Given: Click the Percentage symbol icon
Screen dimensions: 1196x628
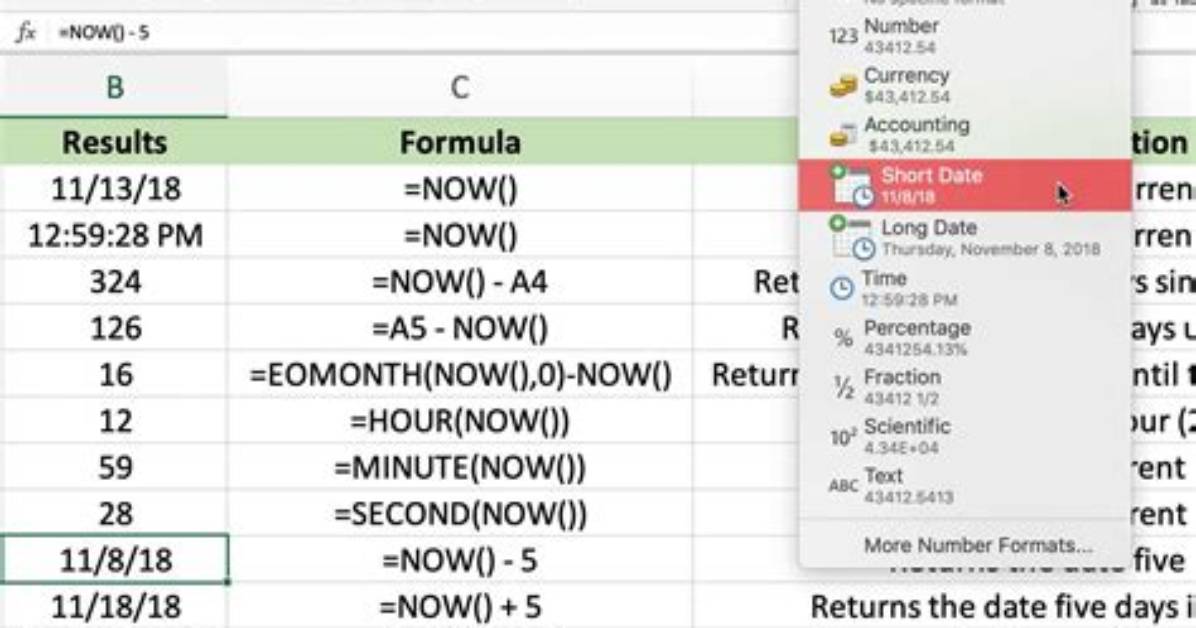Looking at the screenshot, I should pyautogui.click(x=843, y=337).
